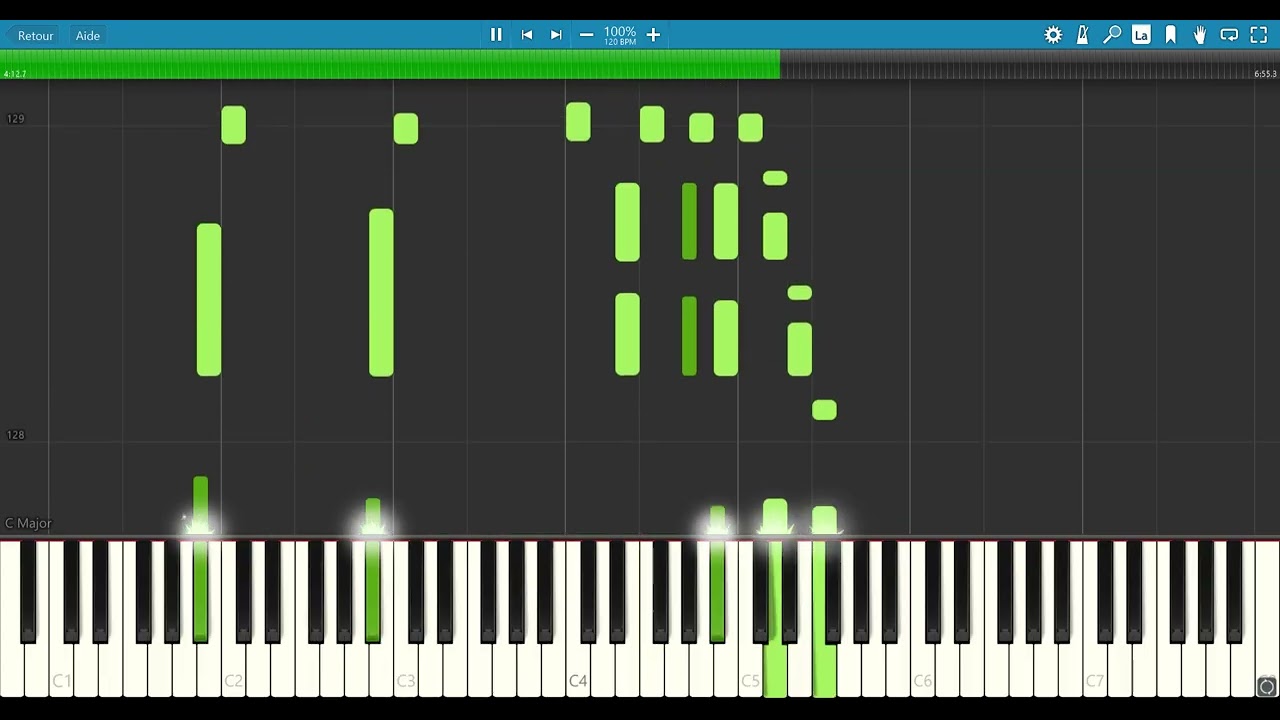
Task: Open the settings gear
Action: (1053, 35)
